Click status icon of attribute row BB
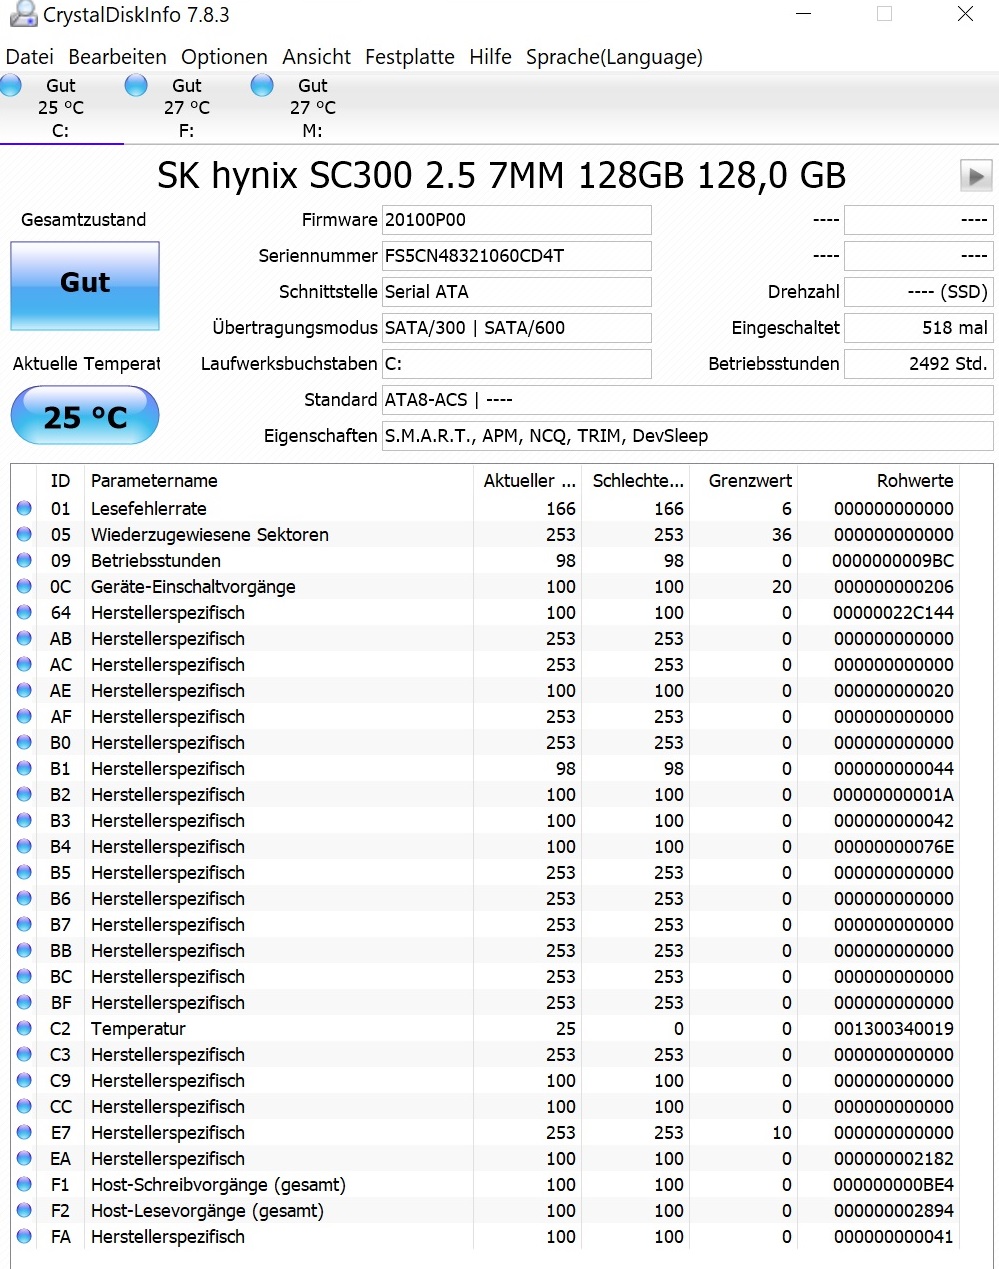Screen dimensions: 999x1269 pos(24,951)
